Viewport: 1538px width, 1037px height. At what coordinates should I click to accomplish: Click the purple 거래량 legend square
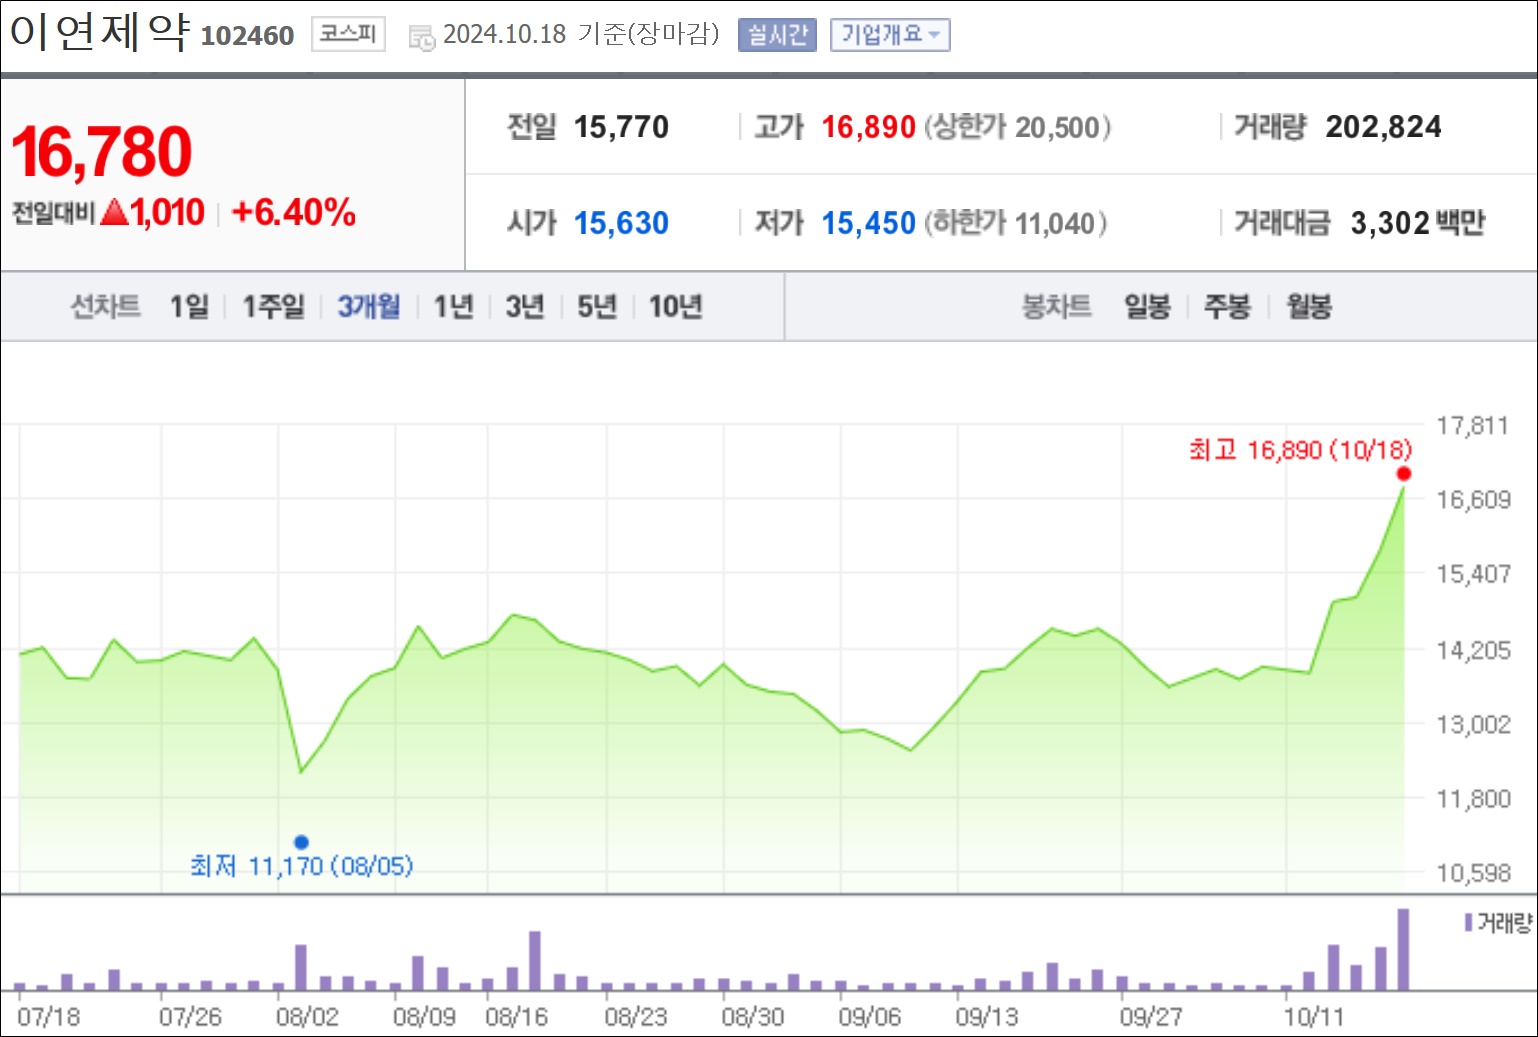[x=1468, y=922]
